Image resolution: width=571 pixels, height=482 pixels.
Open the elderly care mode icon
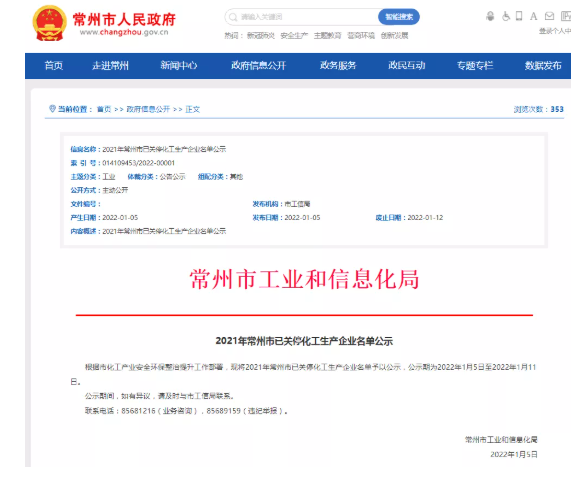(x=491, y=16)
